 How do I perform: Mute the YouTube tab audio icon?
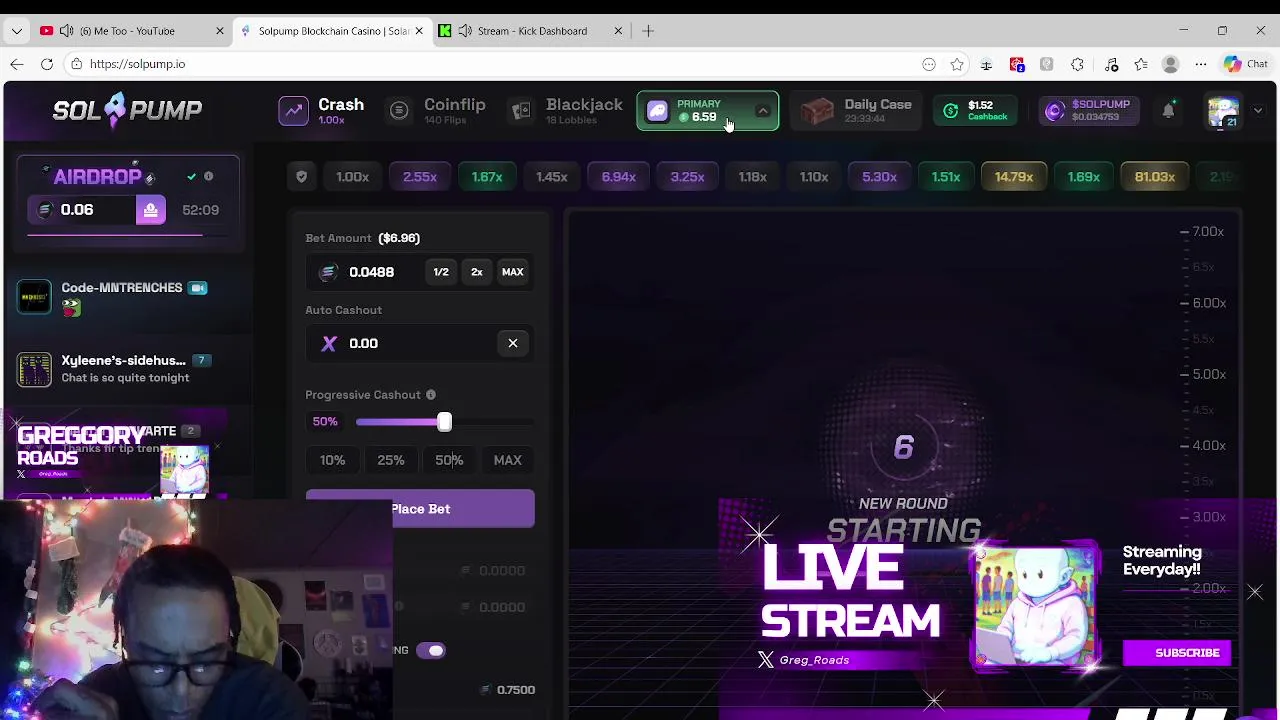[x=67, y=31]
